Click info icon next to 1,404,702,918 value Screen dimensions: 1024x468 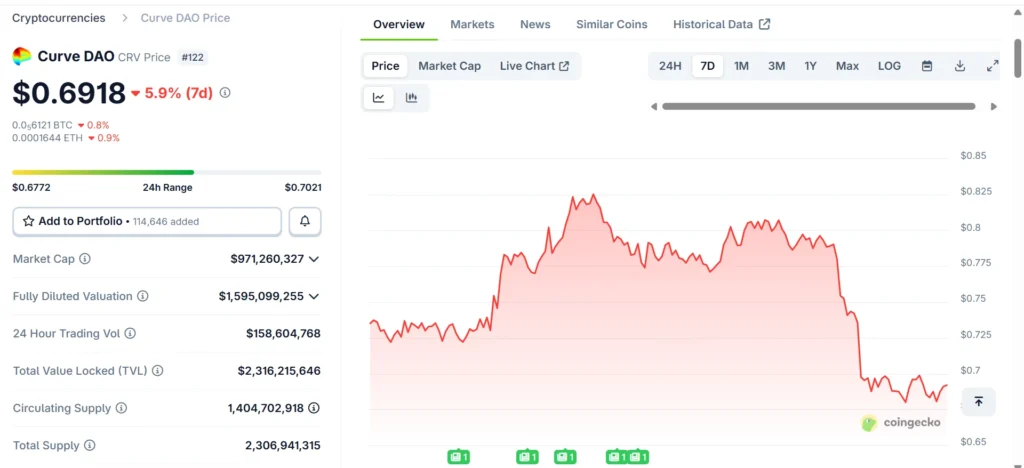[x=314, y=408]
